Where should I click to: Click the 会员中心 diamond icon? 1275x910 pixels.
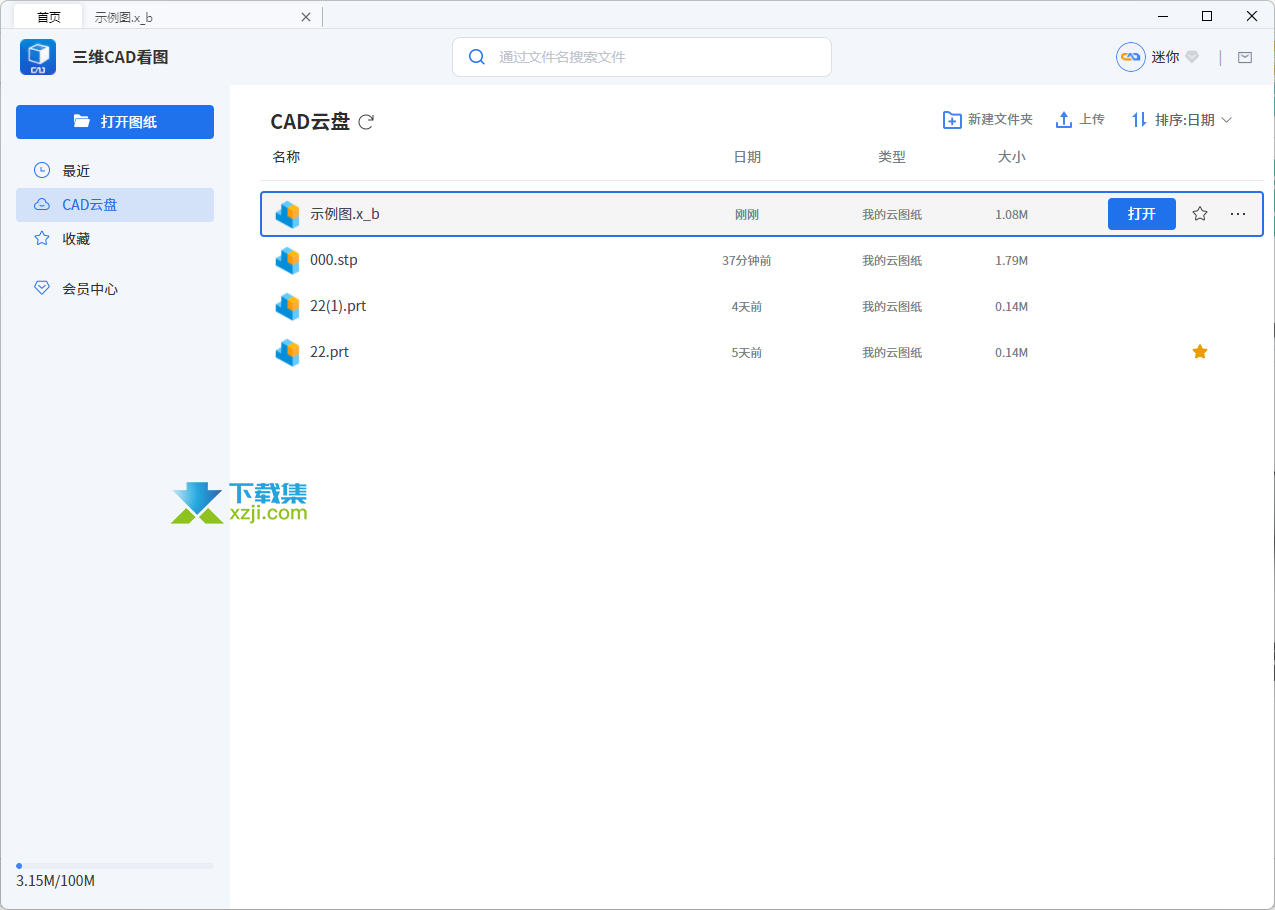click(x=42, y=288)
